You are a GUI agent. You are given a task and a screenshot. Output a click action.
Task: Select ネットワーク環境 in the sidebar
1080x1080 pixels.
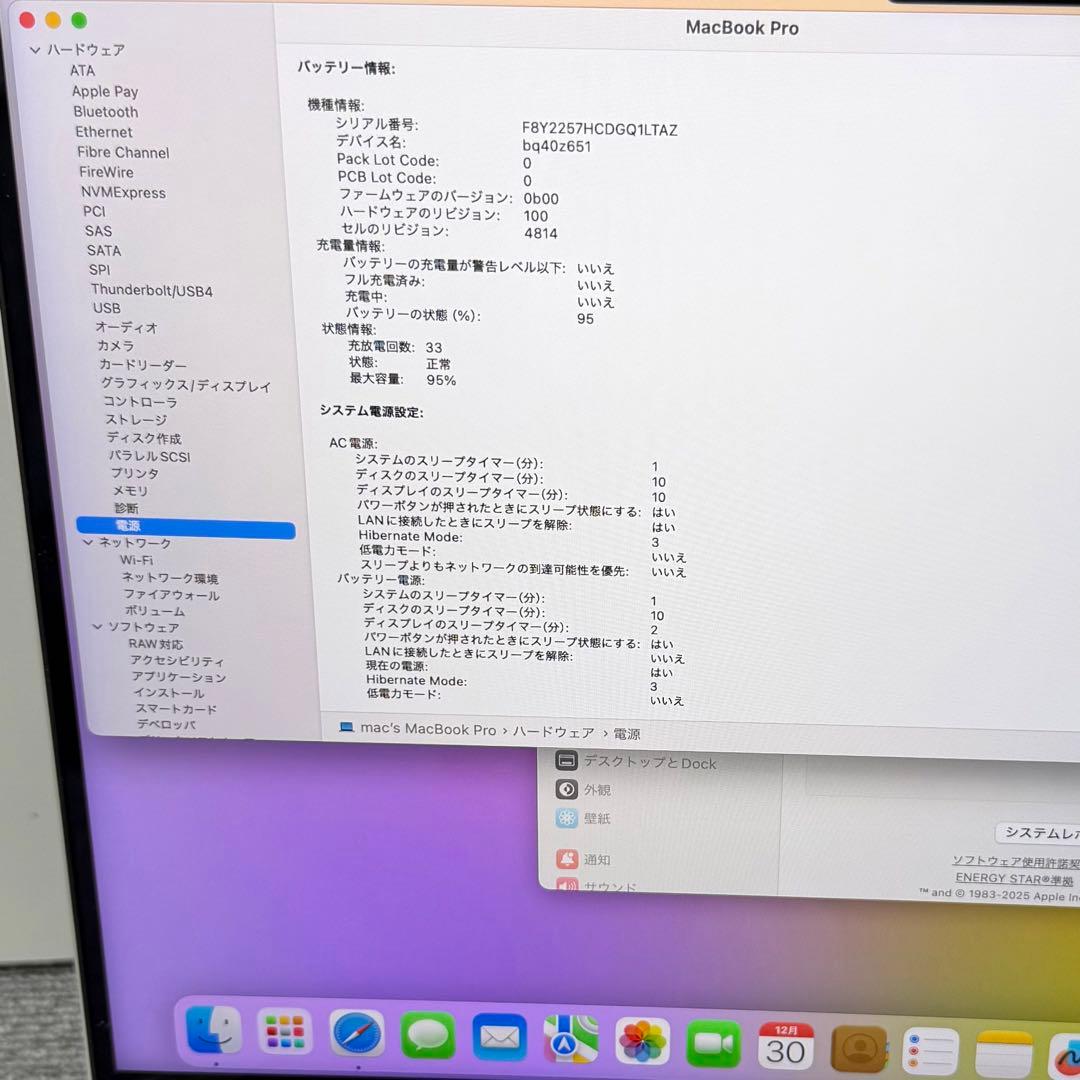point(169,577)
